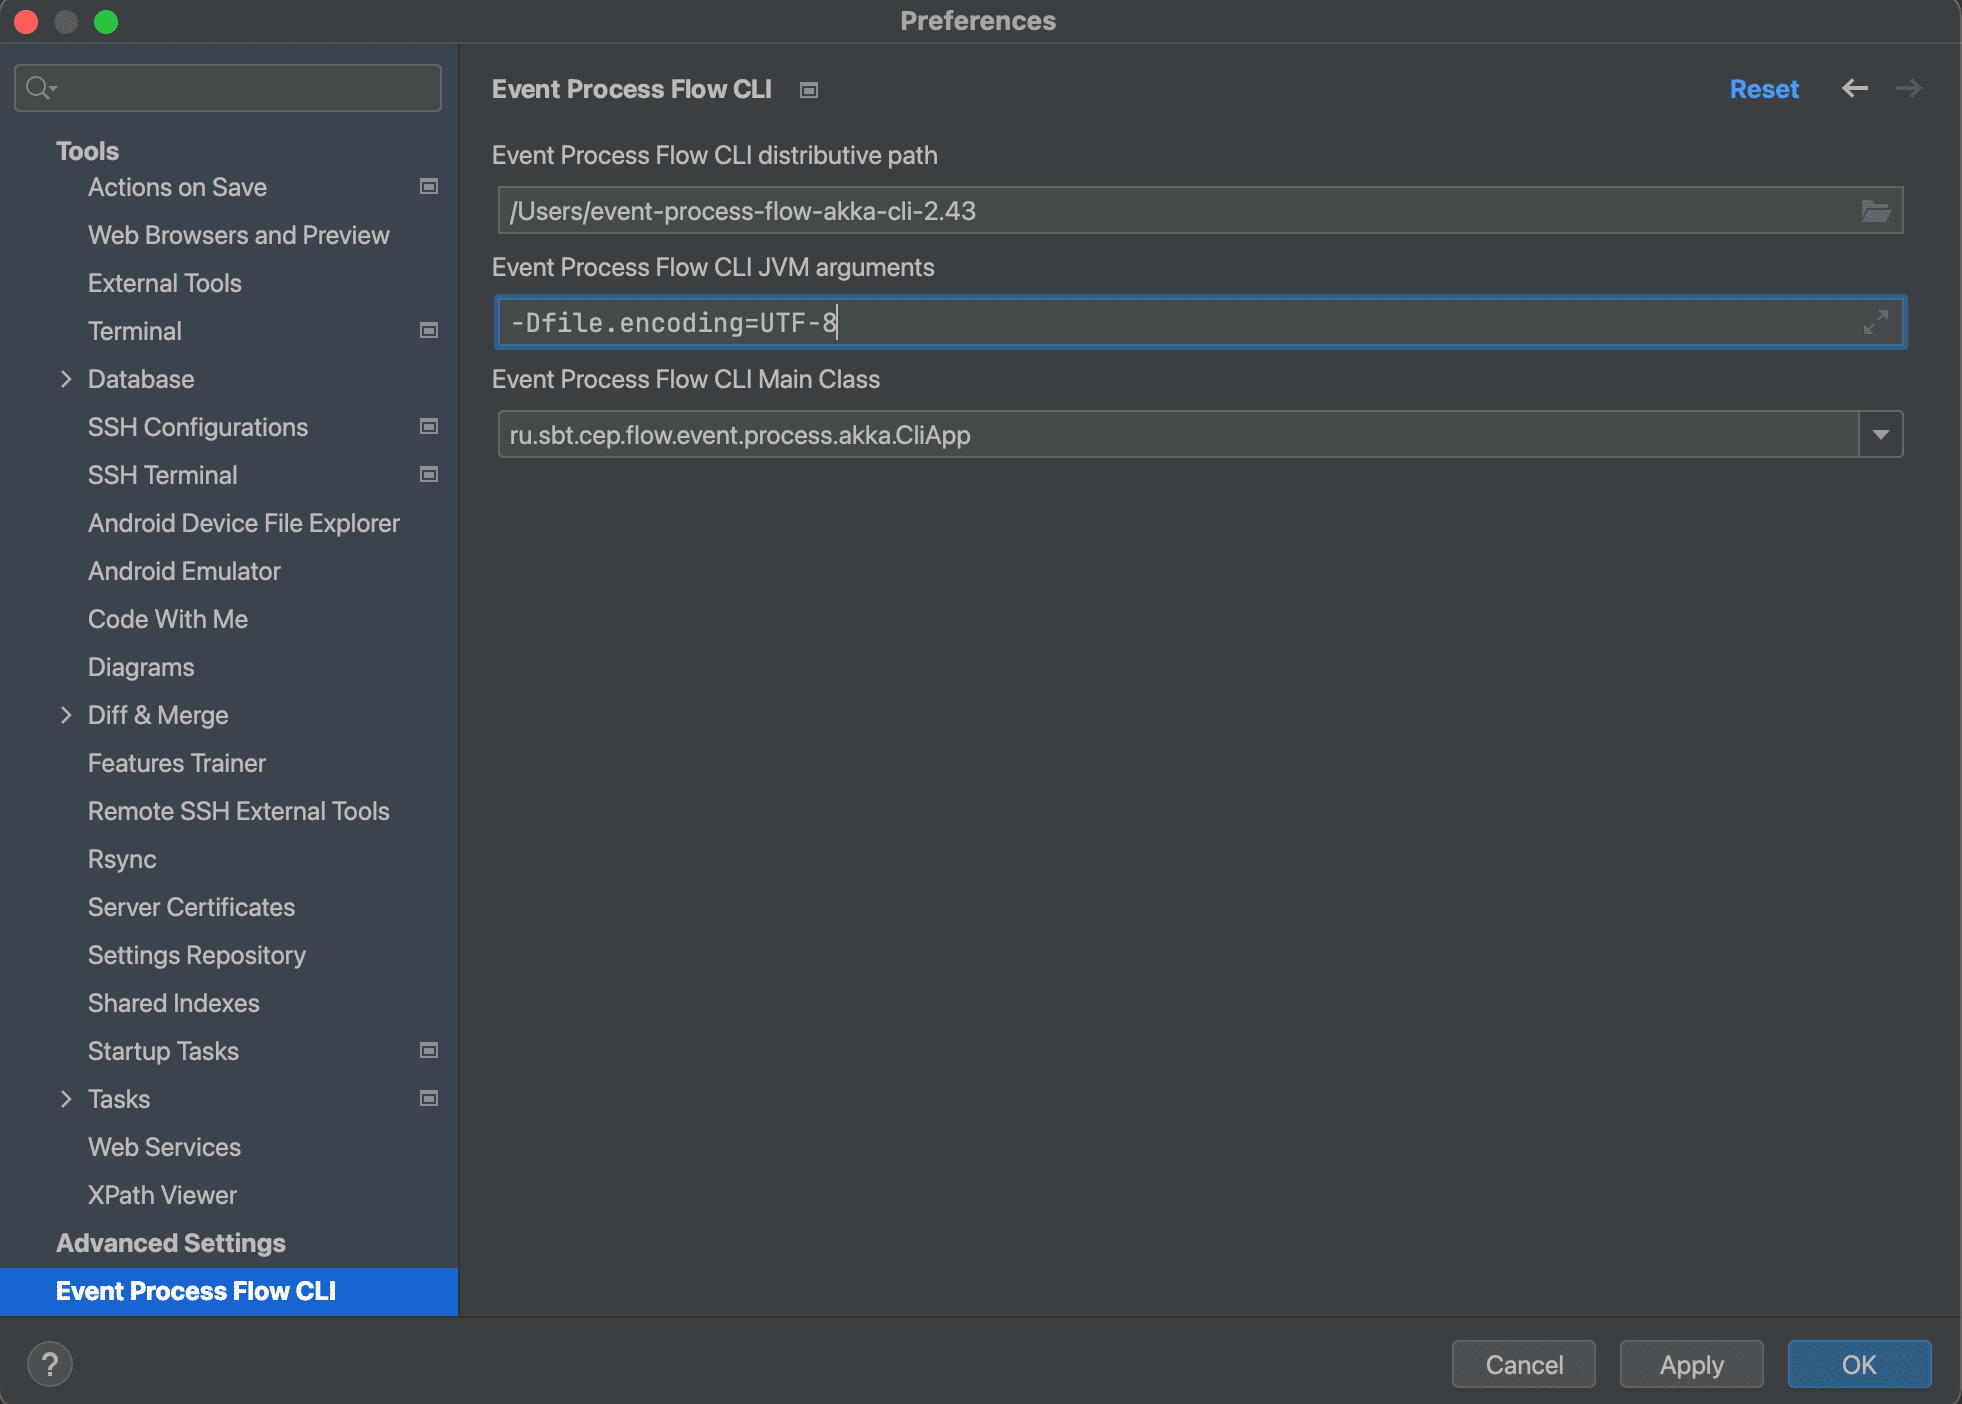
Task: Confirm settings with OK
Action: click(x=1858, y=1363)
